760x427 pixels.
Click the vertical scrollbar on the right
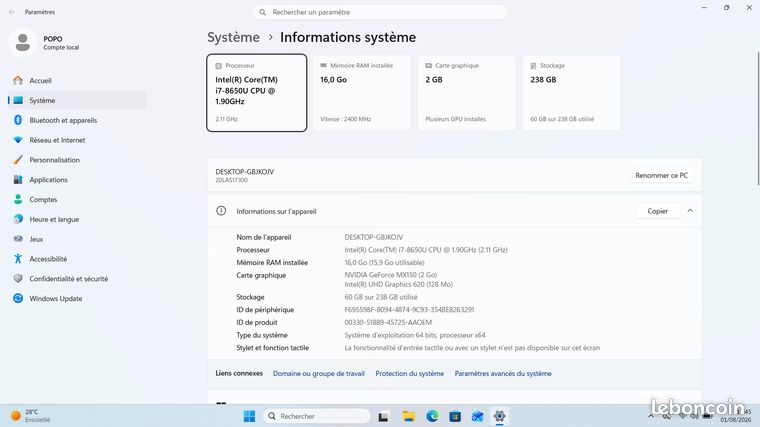(758, 118)
